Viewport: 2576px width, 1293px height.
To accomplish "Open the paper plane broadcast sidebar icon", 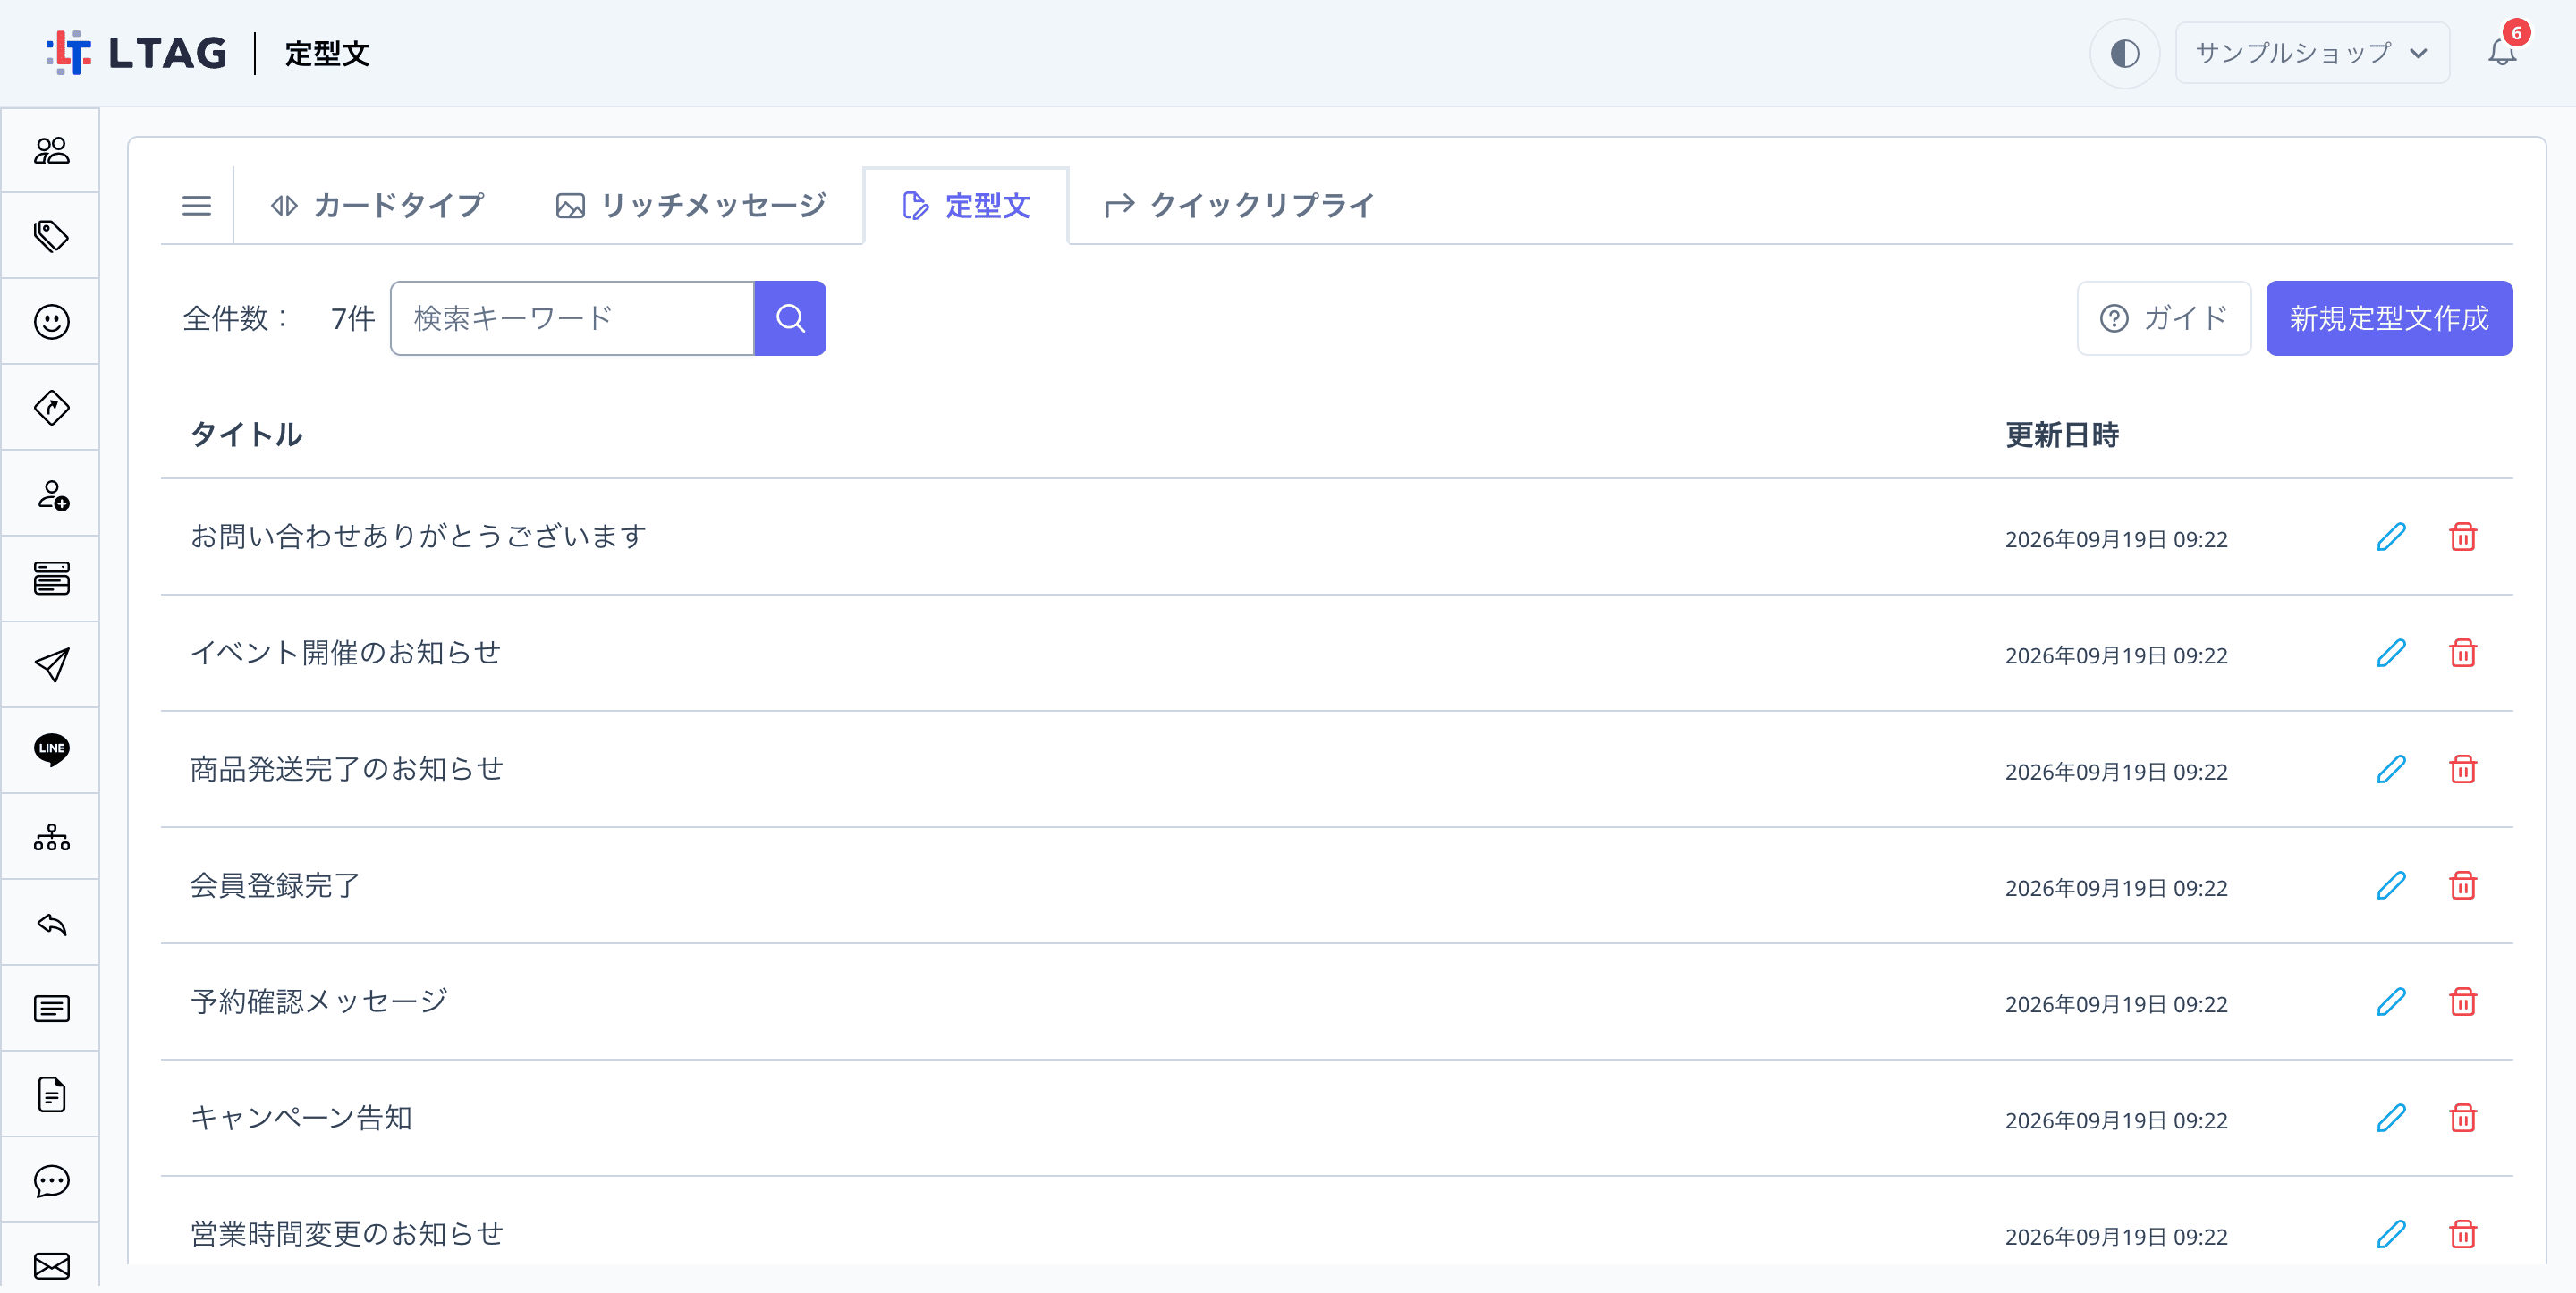I will tap(51, 665).
